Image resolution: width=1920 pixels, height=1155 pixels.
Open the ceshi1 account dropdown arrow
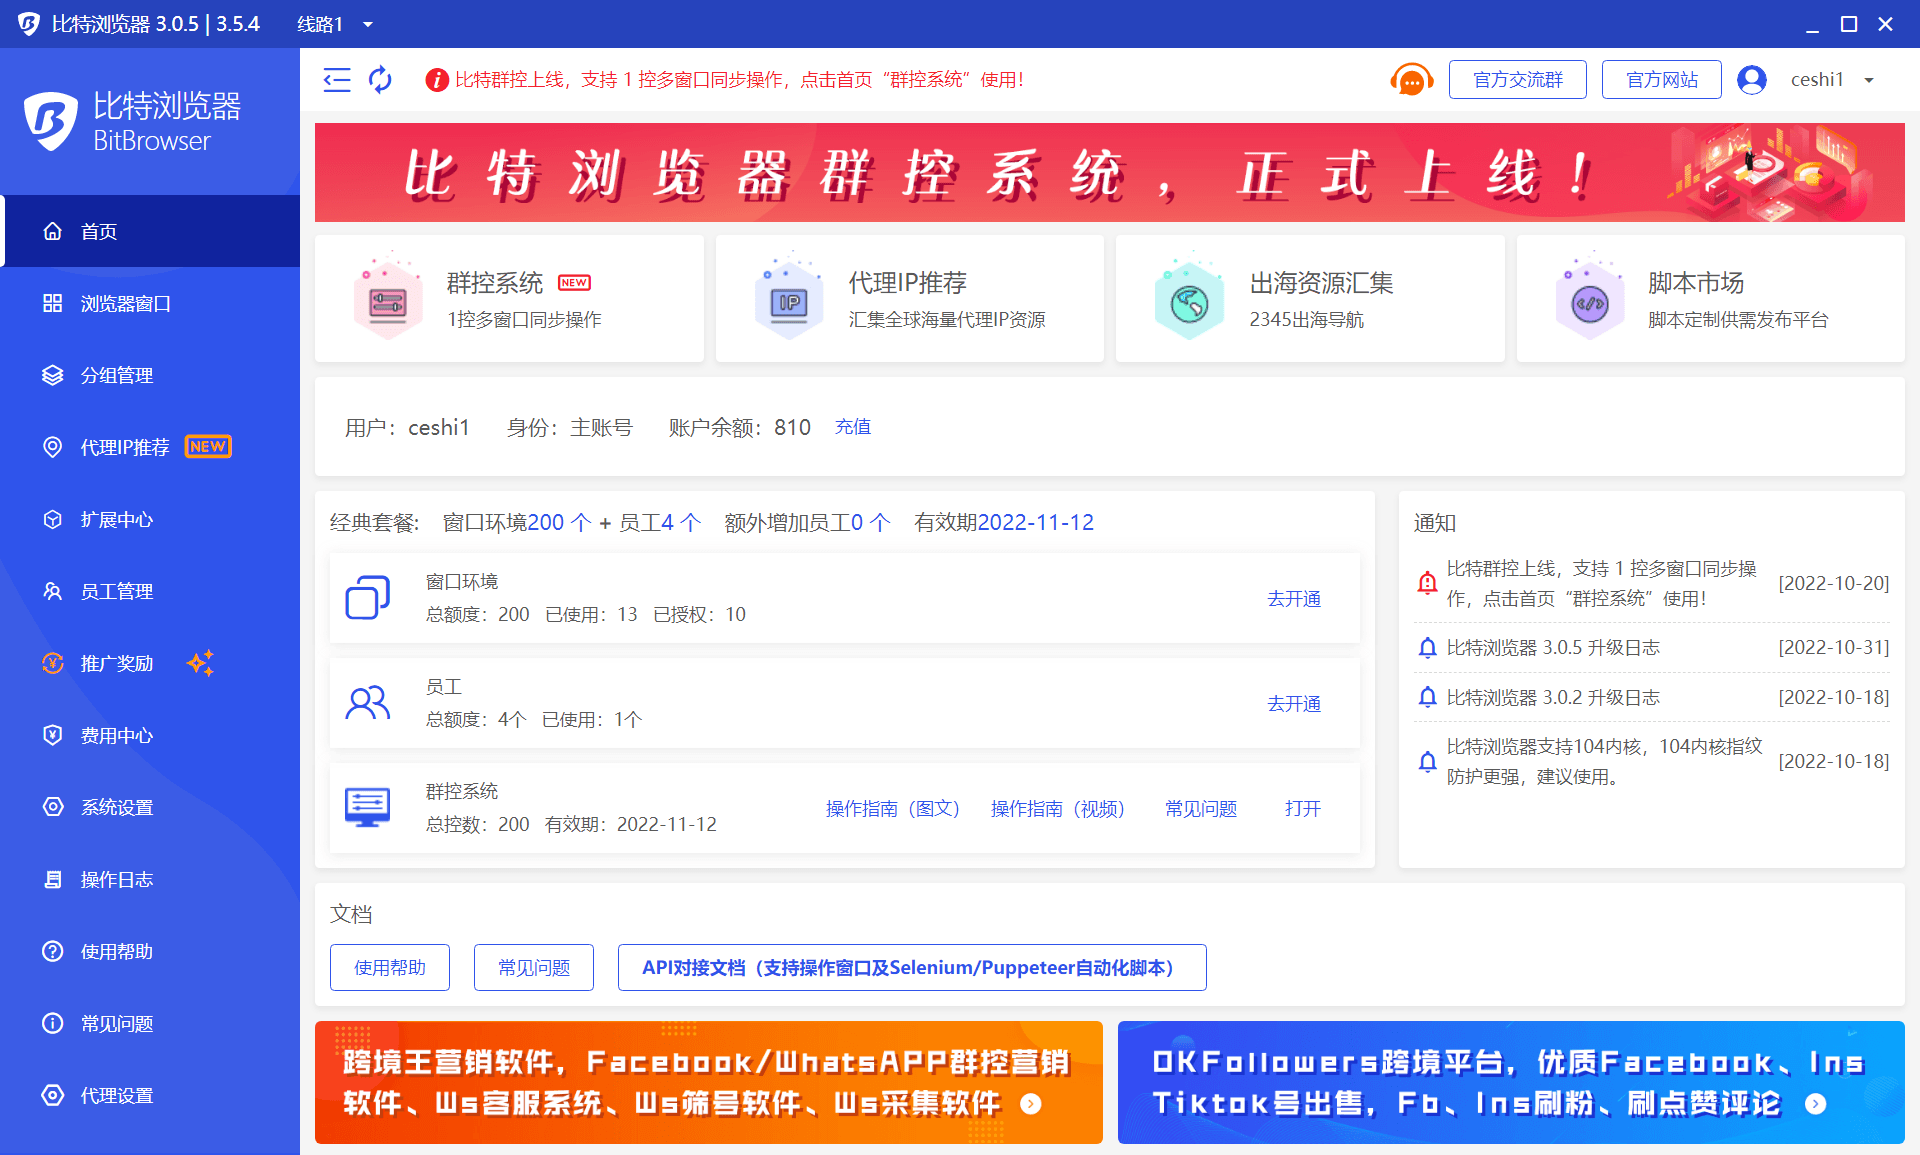(x=1869, y=80)
